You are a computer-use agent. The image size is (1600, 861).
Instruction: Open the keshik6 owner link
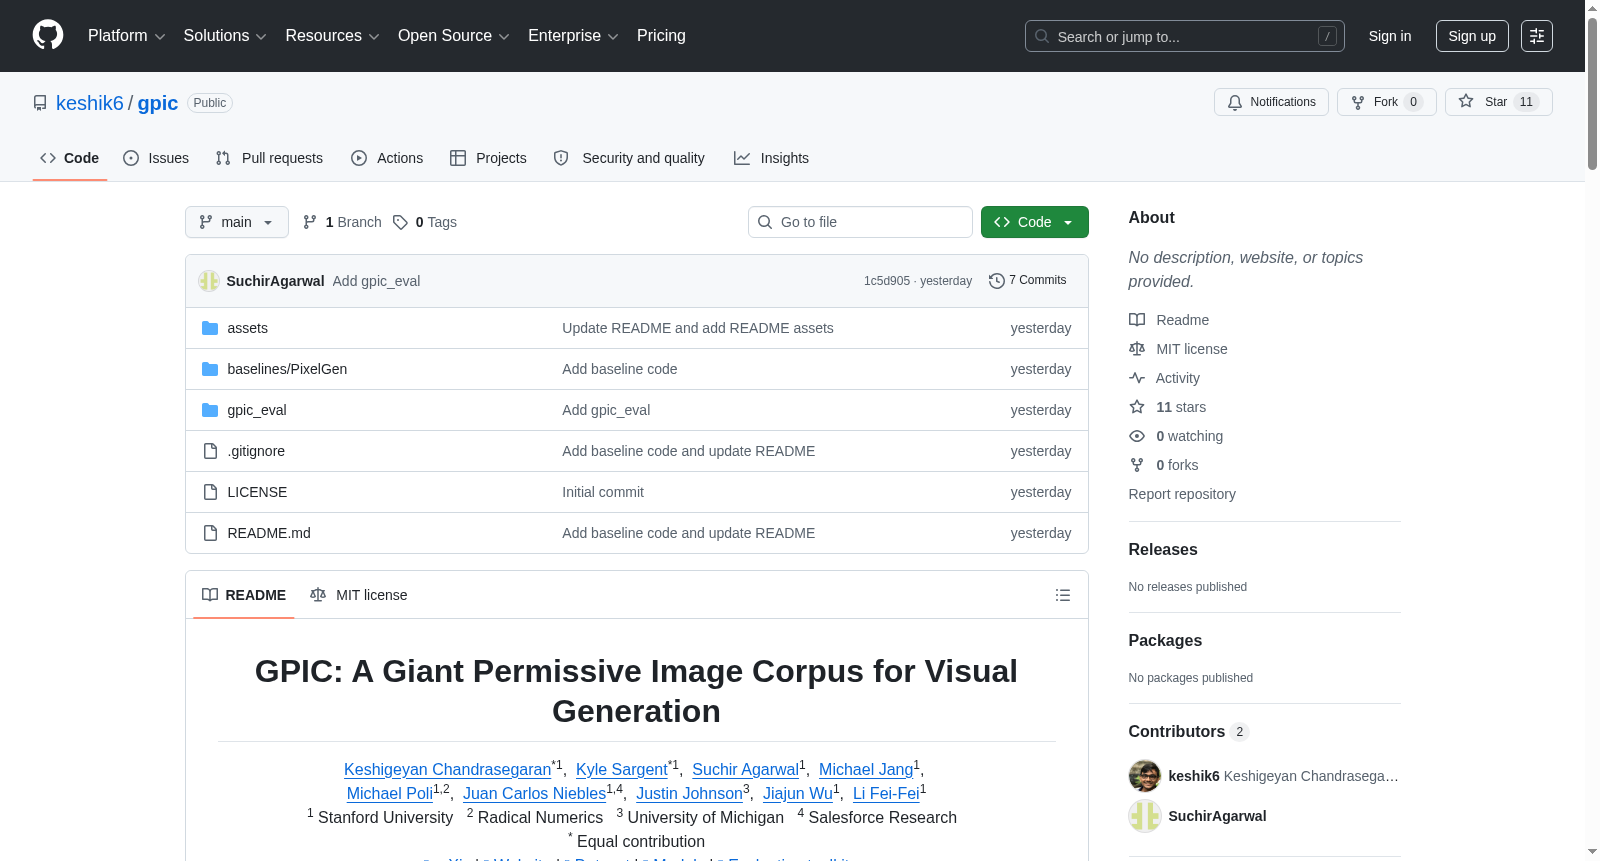[x=90, y=103]
